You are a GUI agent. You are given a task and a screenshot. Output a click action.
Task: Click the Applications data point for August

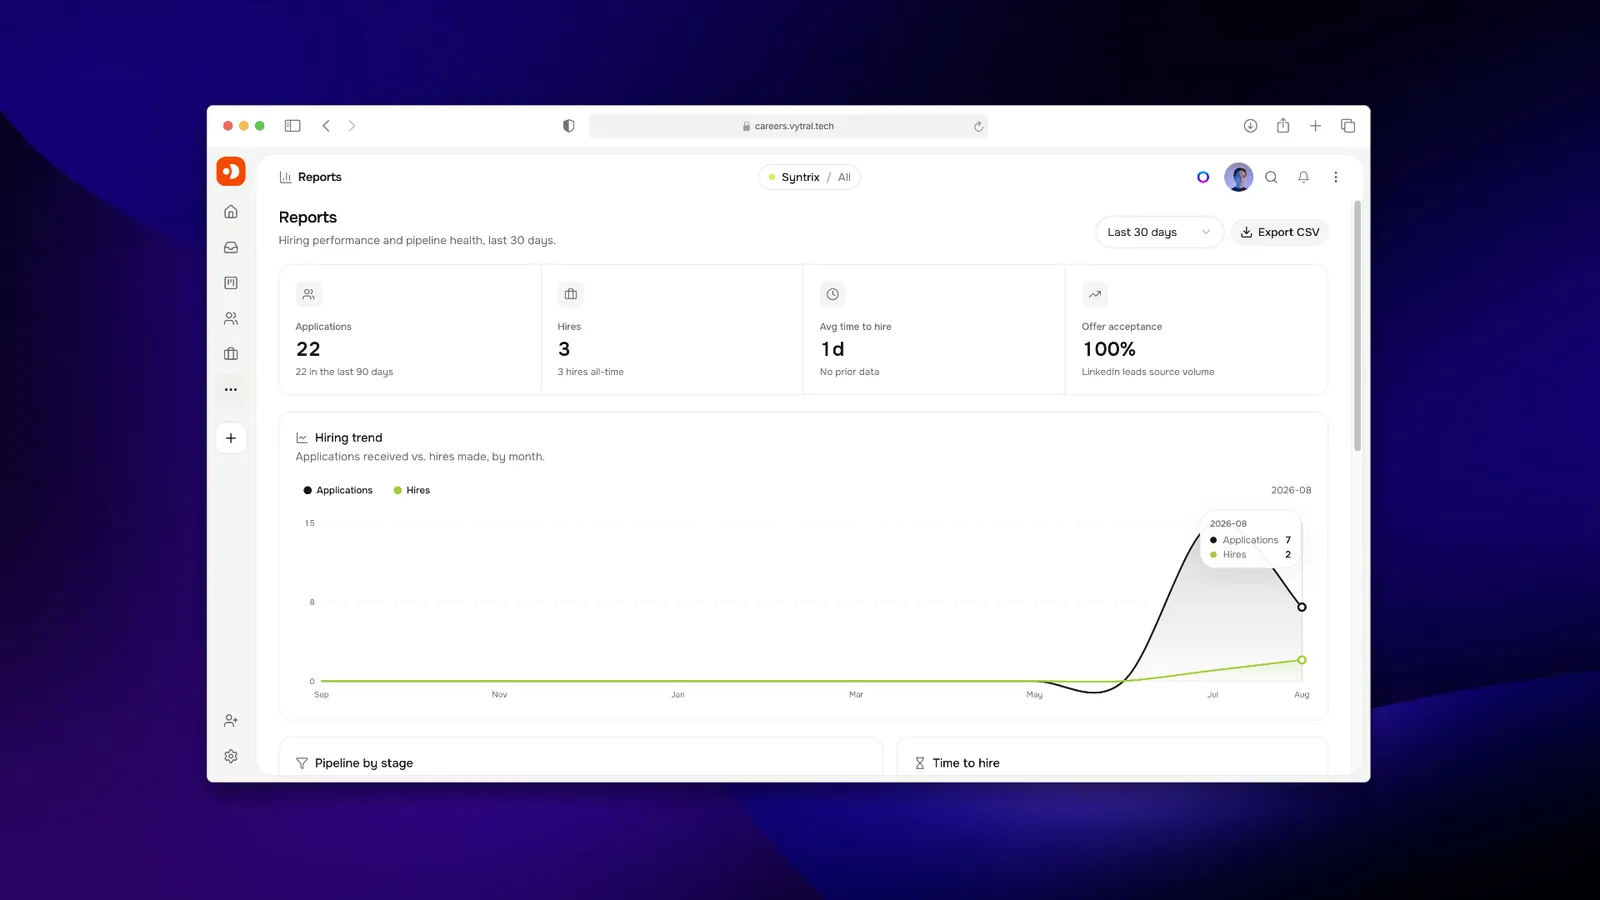coord(1301,607)
